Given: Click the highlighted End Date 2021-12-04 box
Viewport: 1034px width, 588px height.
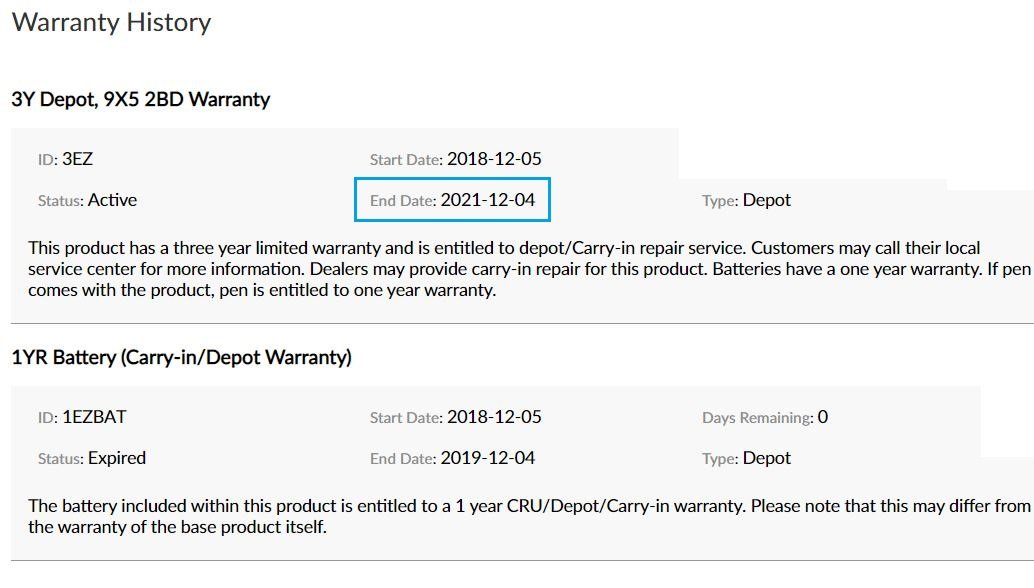Looking at the screenshot, I should pos(452,200).
